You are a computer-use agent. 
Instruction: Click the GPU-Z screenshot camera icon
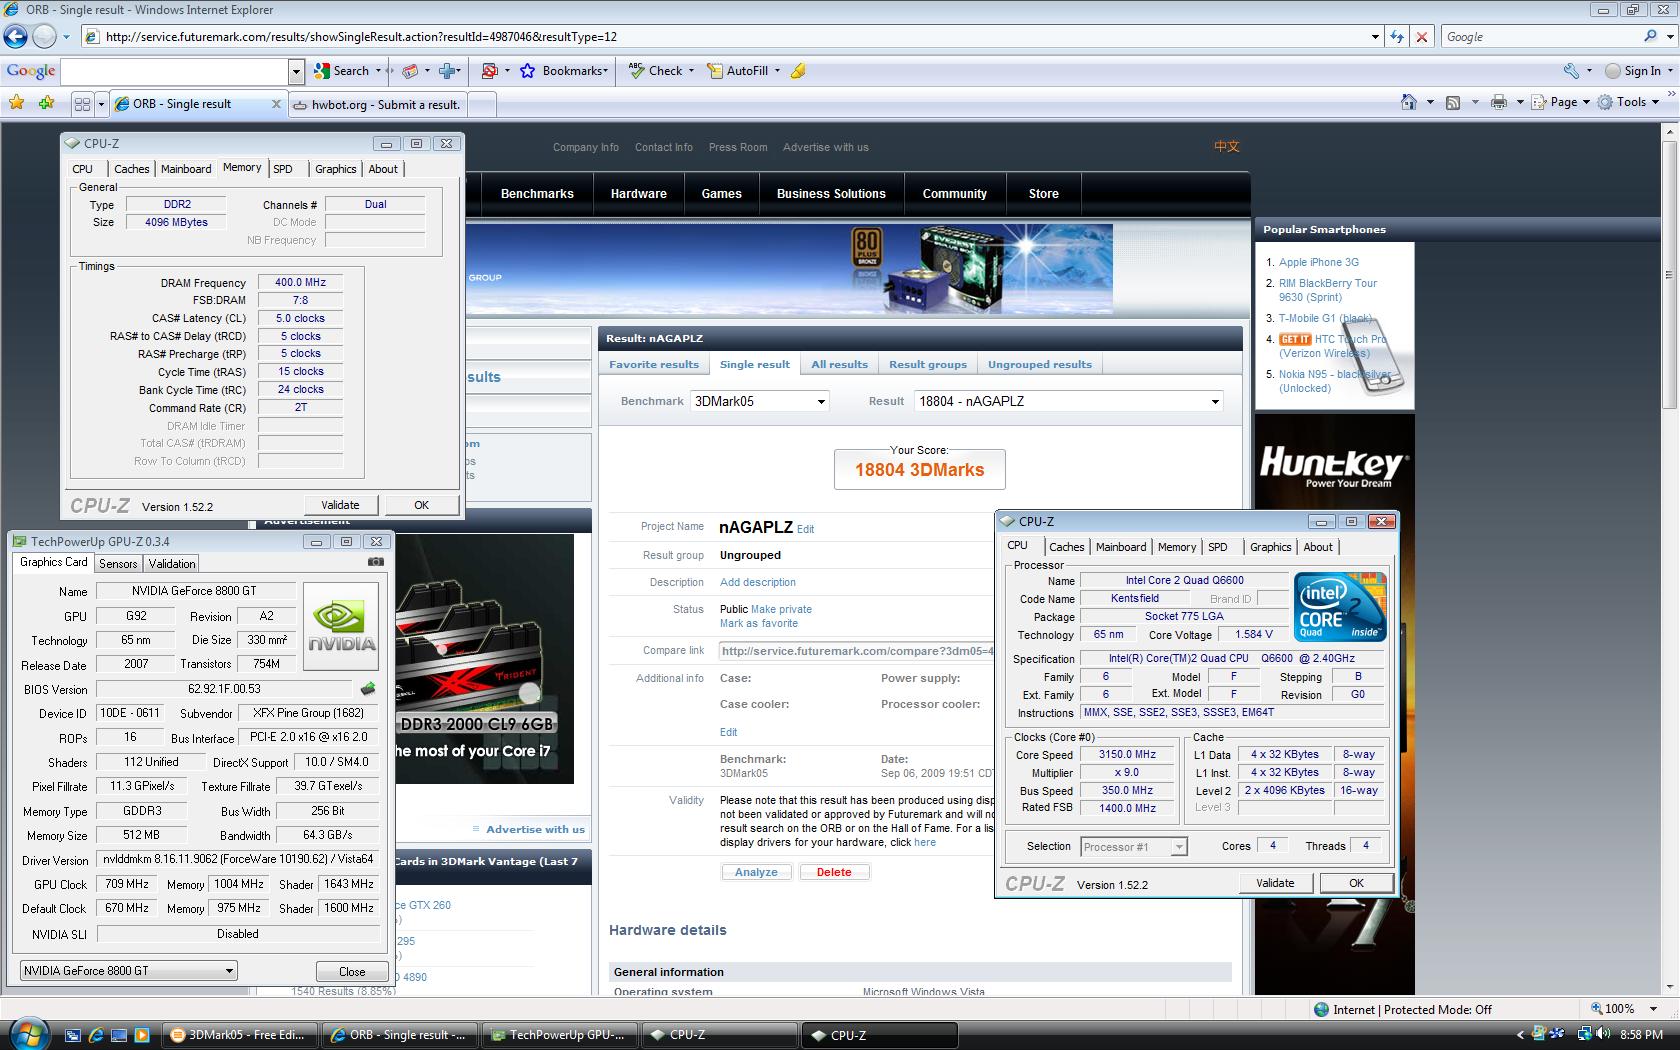point(375,562)
